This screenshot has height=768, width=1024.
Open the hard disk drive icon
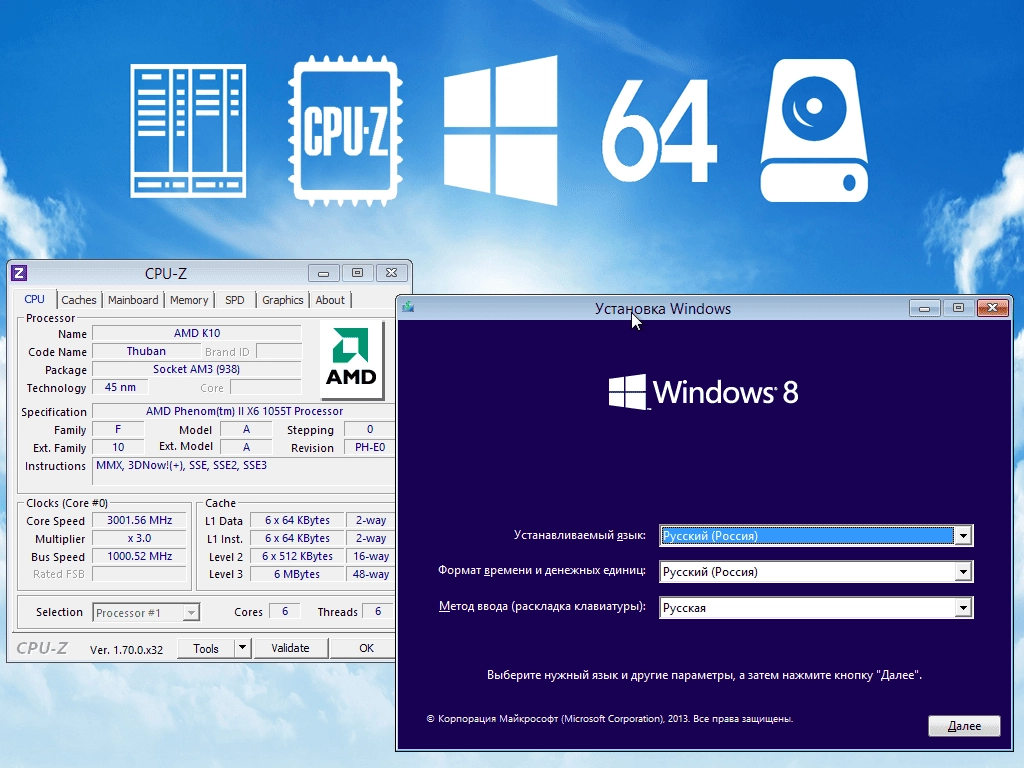(814, 131)
